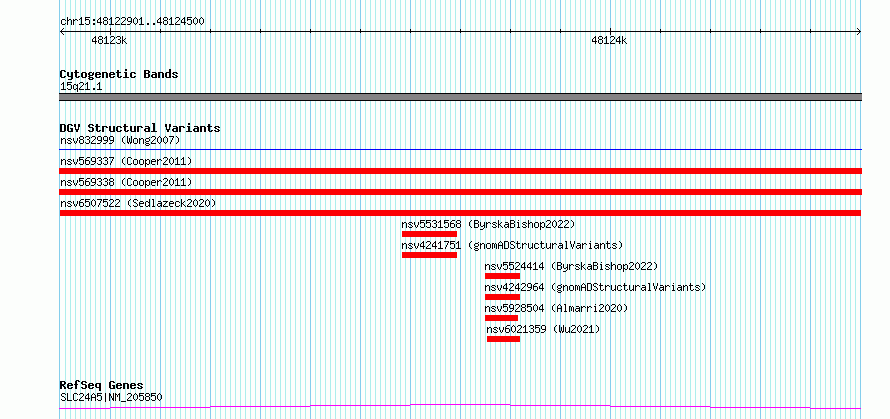The width and height of the screenshot is (890, 419).
Task: Click the left arrow end of the ruler
Action: [62, 32]
